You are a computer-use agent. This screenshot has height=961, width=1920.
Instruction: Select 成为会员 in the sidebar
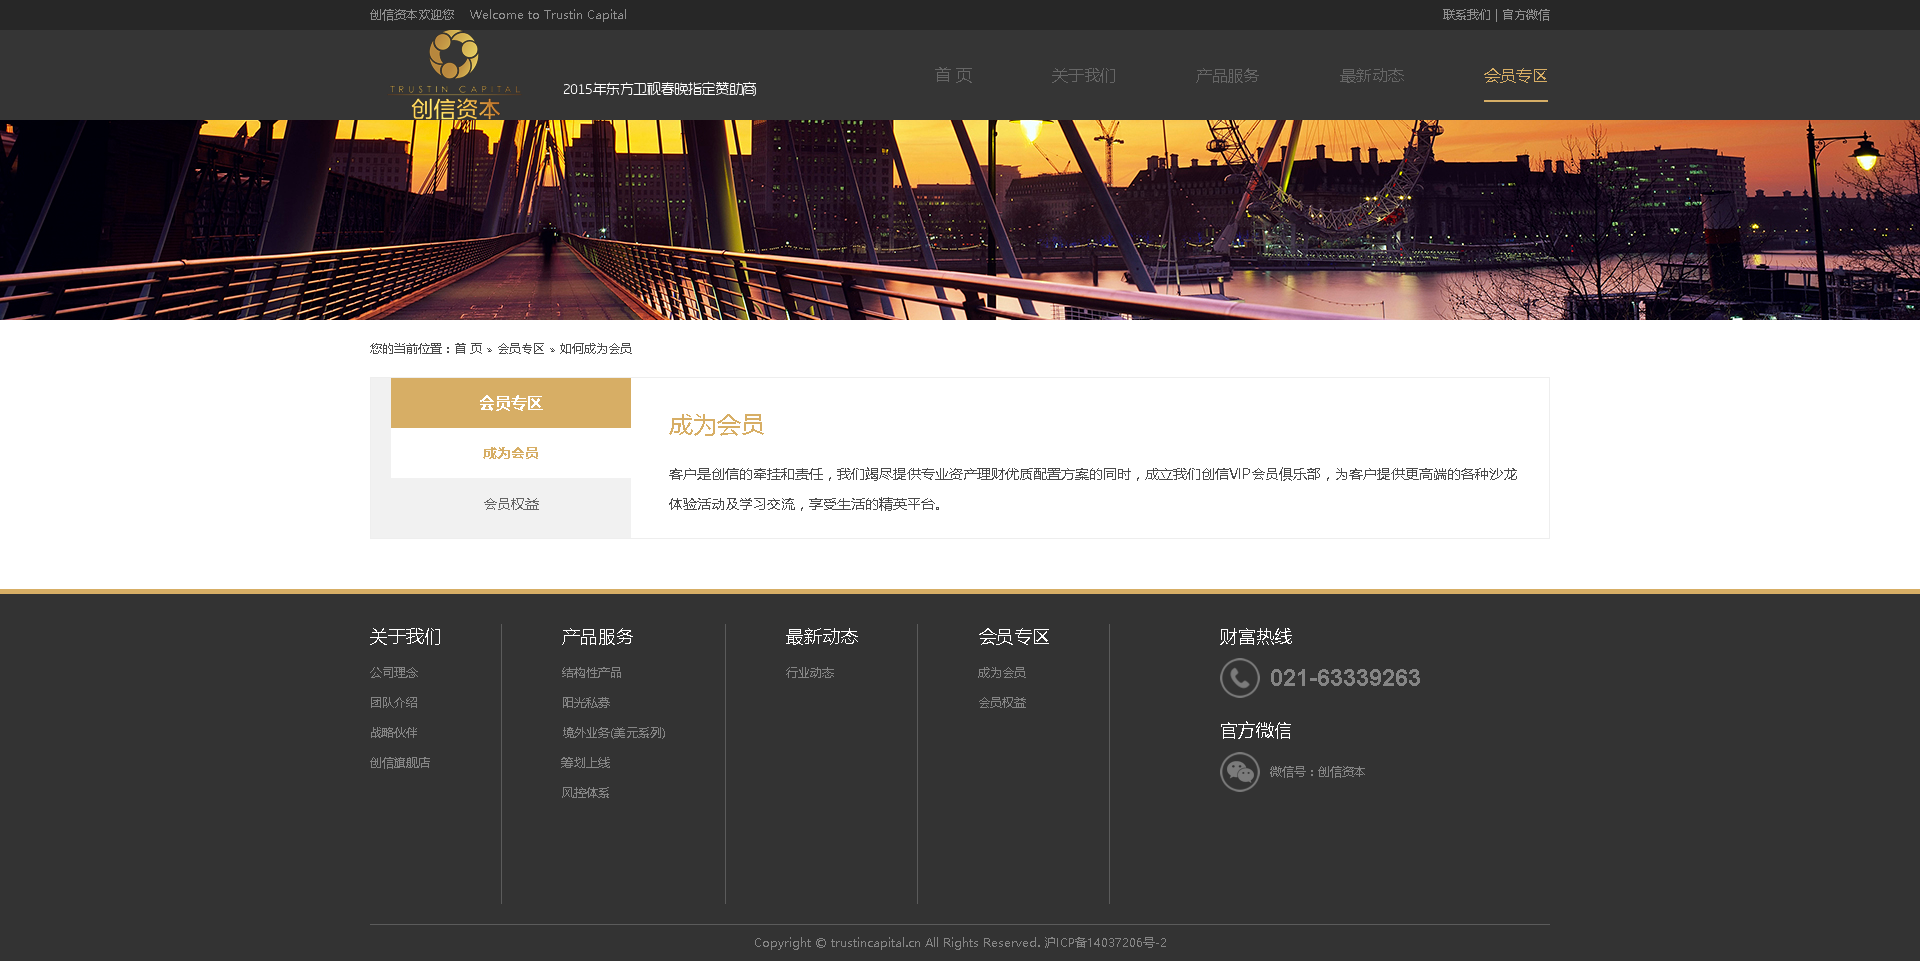(x=510, y=453)
